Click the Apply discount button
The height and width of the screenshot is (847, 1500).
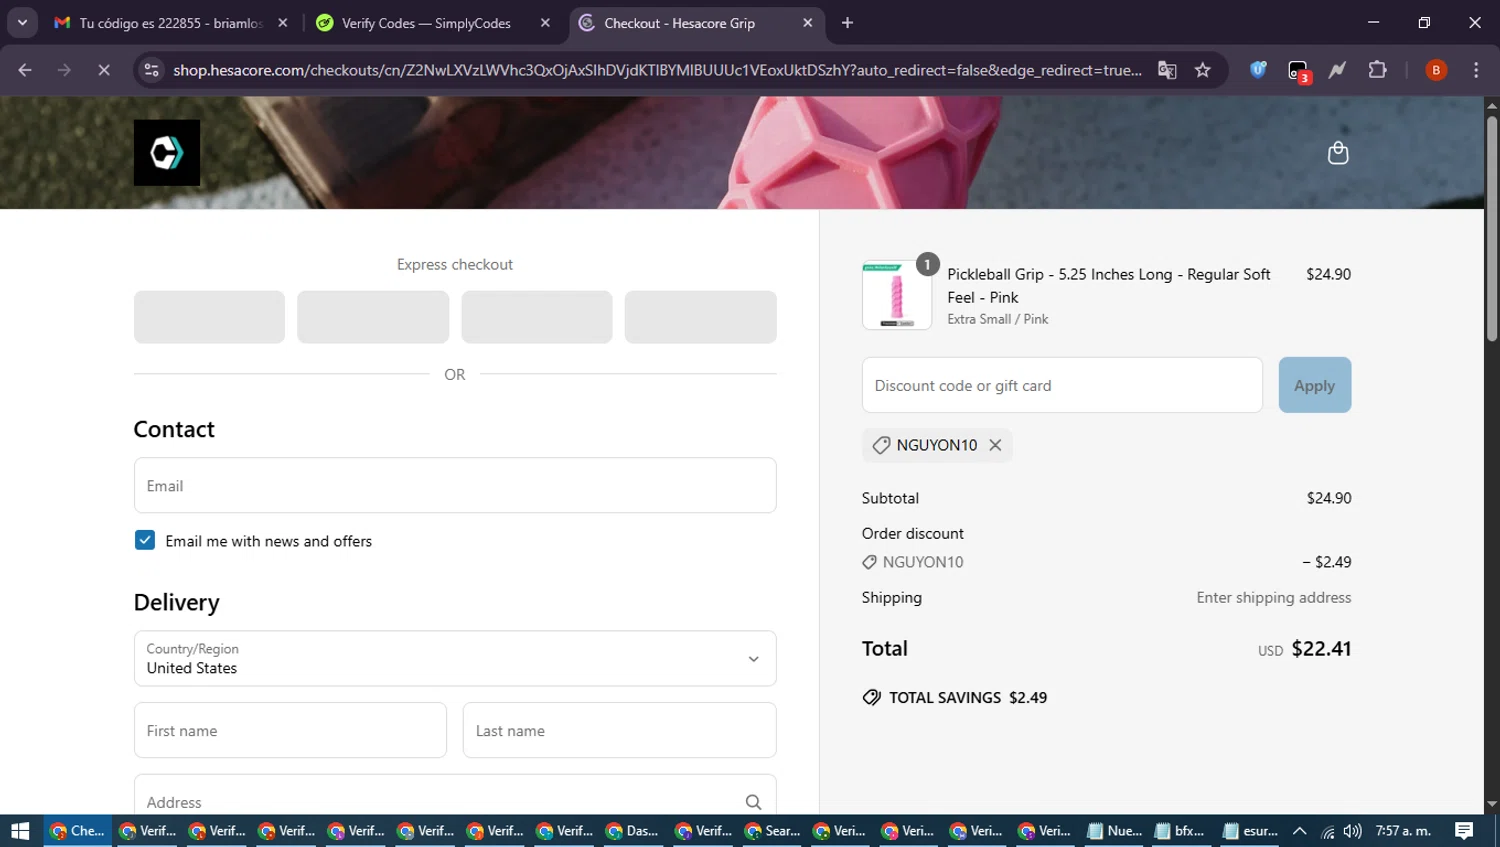(1314, 385)
